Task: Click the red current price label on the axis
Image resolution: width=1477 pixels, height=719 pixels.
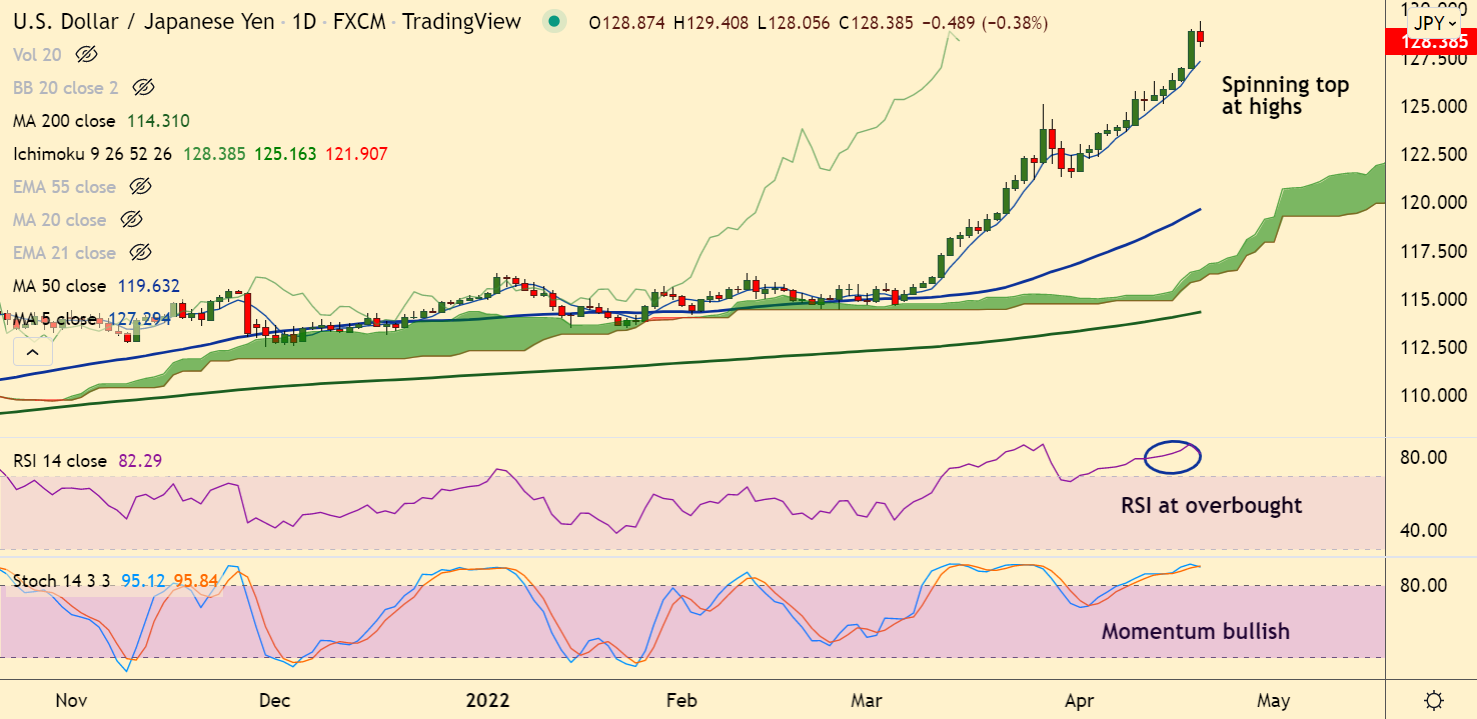Action: click(x=1431, y=43)
